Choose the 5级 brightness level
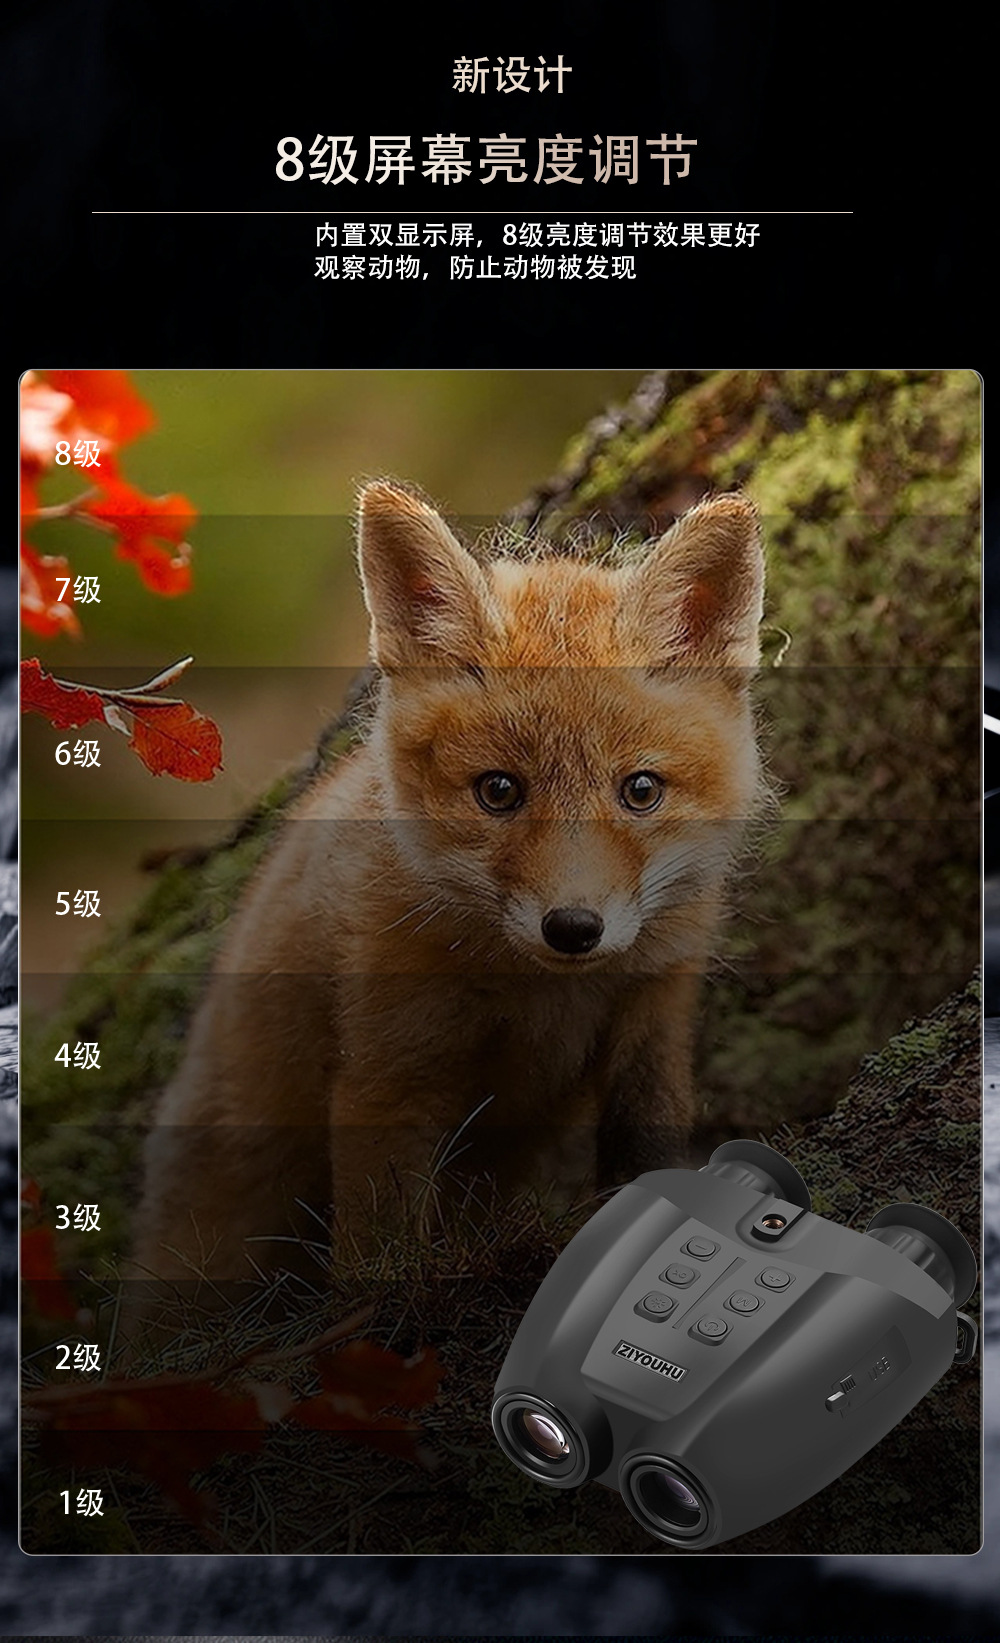The width and height of the screenshot is (1000, 1643). 78,903
